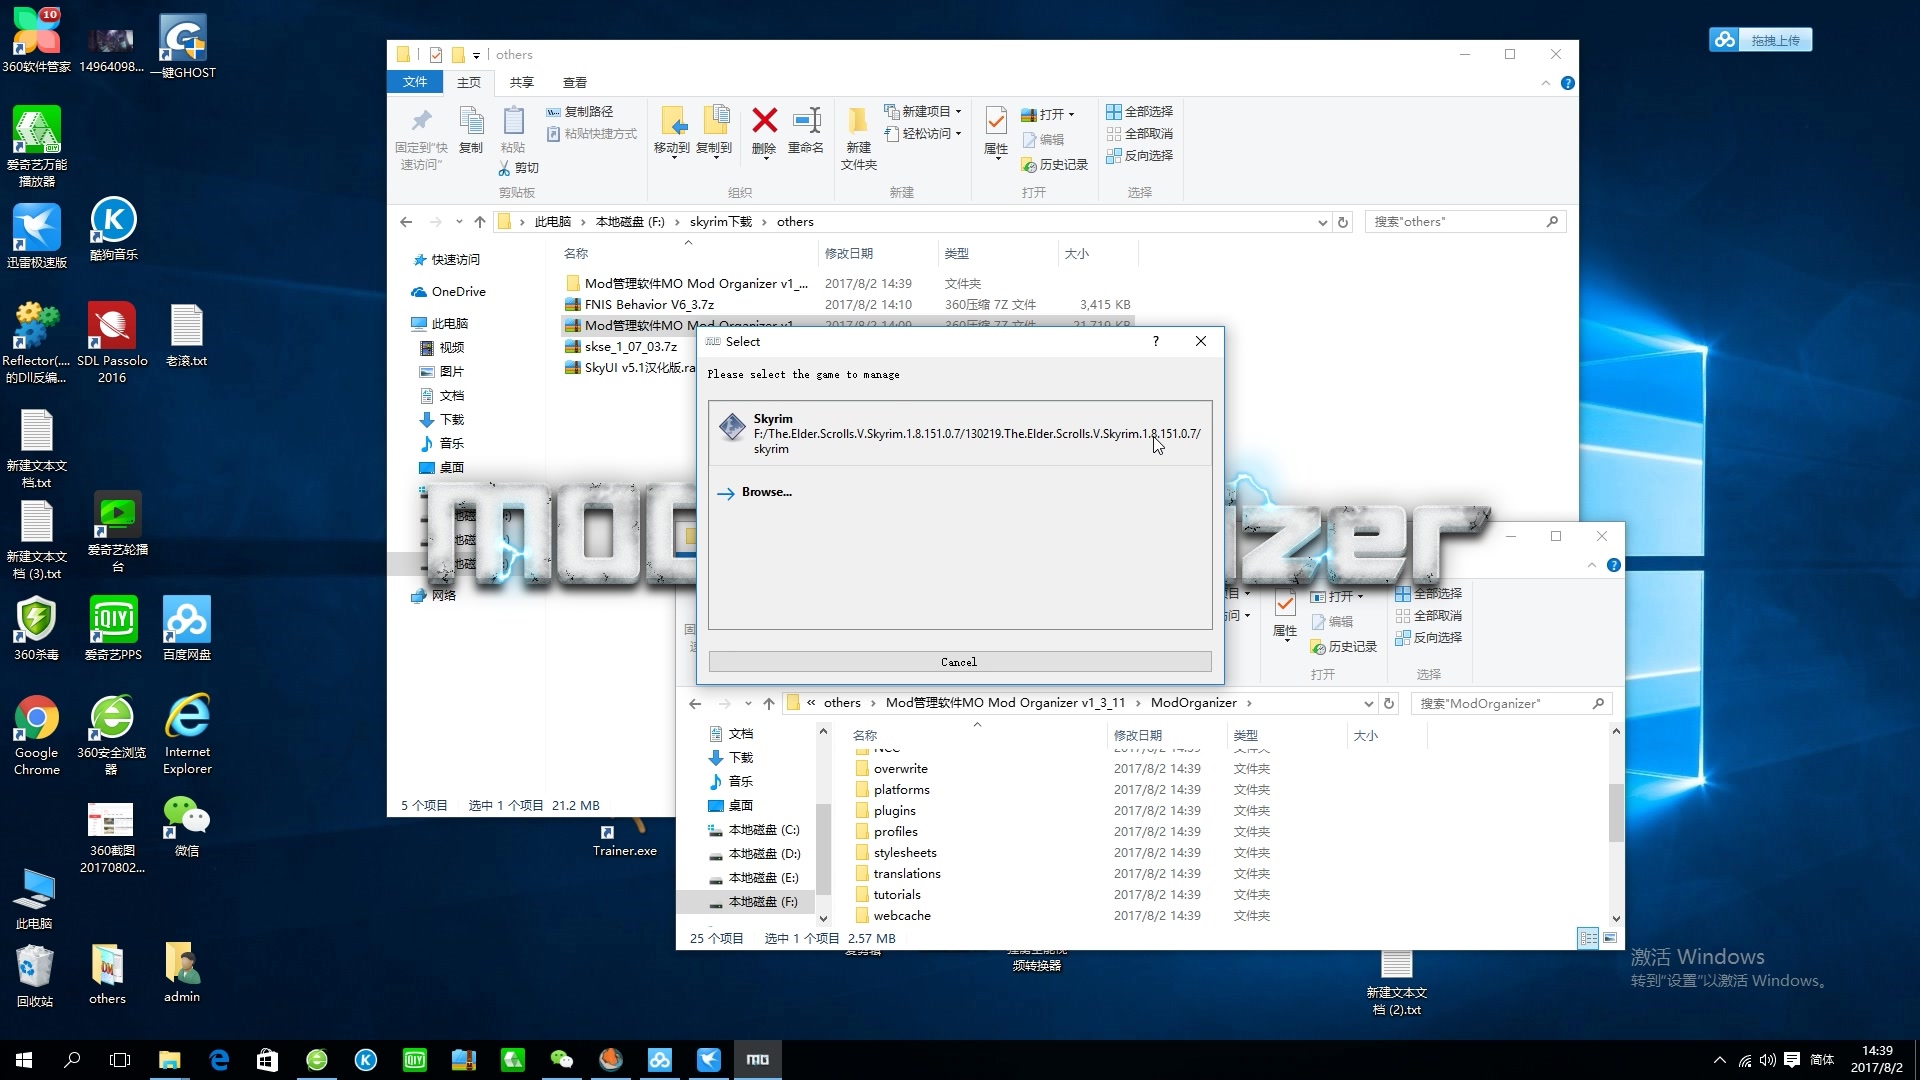Refresh the others folder address bar

click(x=1343, y=222)
